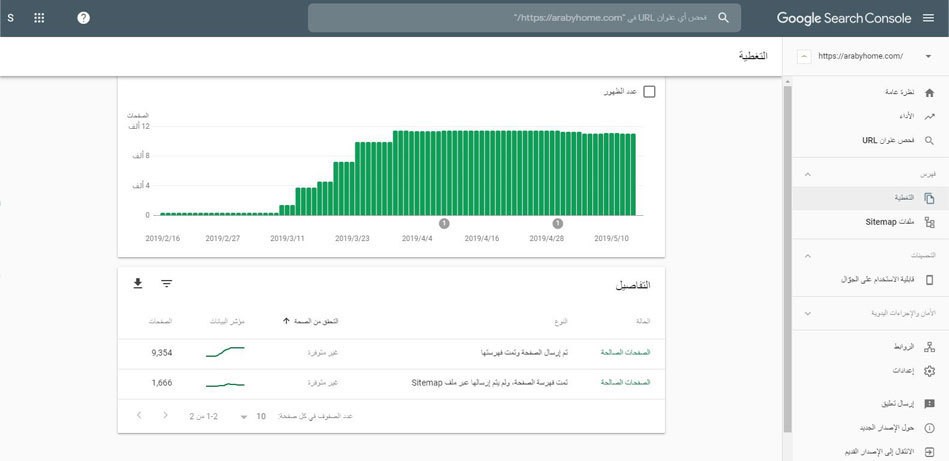Sort by التحقق من الصحة column
The image size is (949, 461).
click(310, 321)
